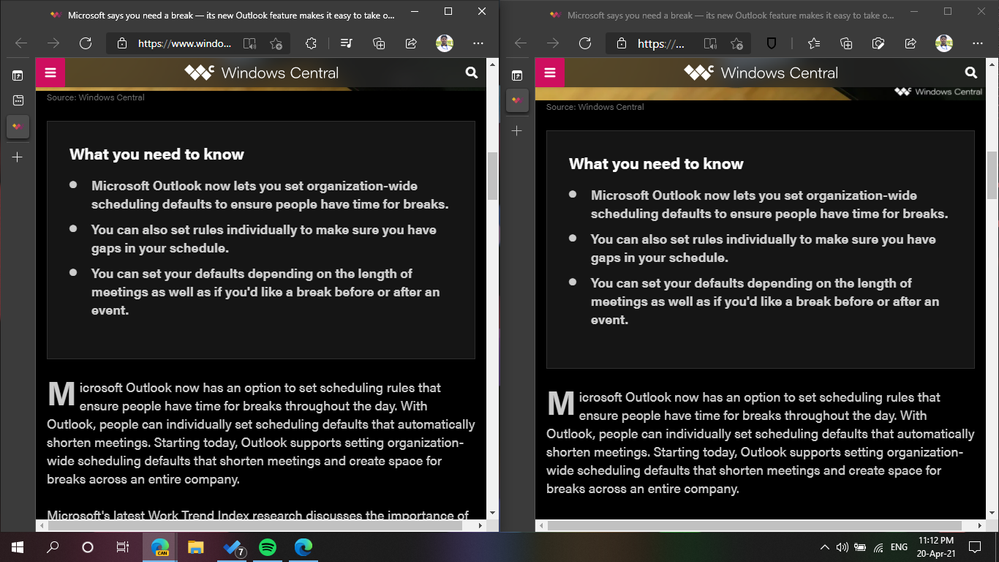
Task: View site info lock icon in right window
Action: coord(621,43)
